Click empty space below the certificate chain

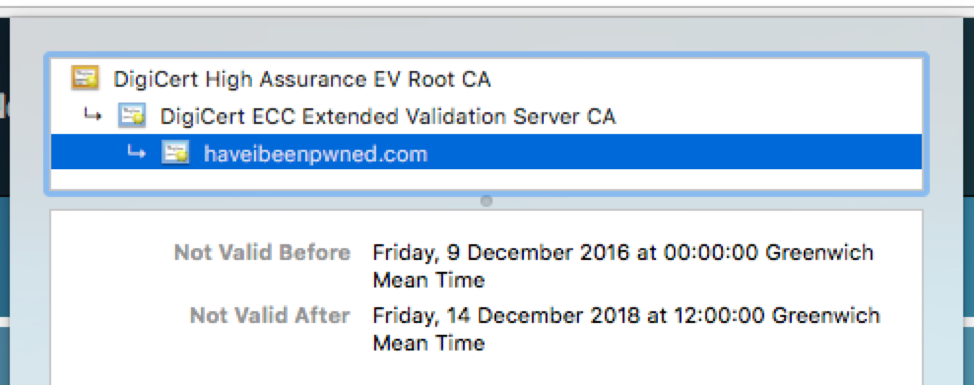coord(486,179)
